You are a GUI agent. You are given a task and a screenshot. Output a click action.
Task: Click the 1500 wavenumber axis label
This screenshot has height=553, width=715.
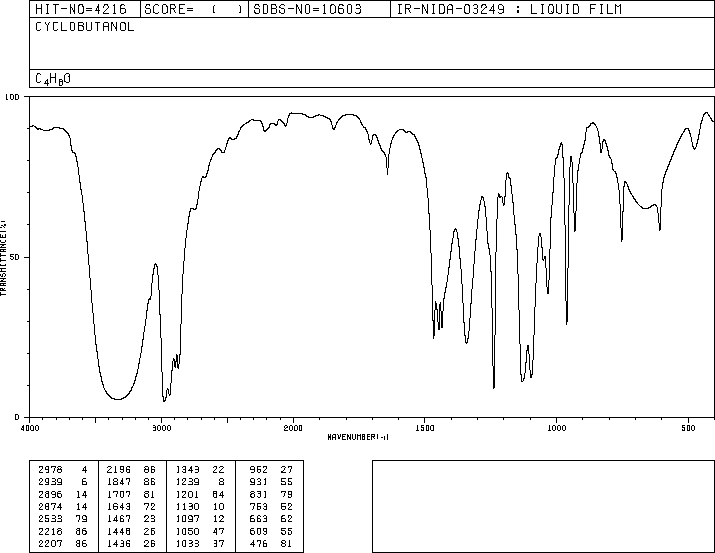[x=425, y=428]
